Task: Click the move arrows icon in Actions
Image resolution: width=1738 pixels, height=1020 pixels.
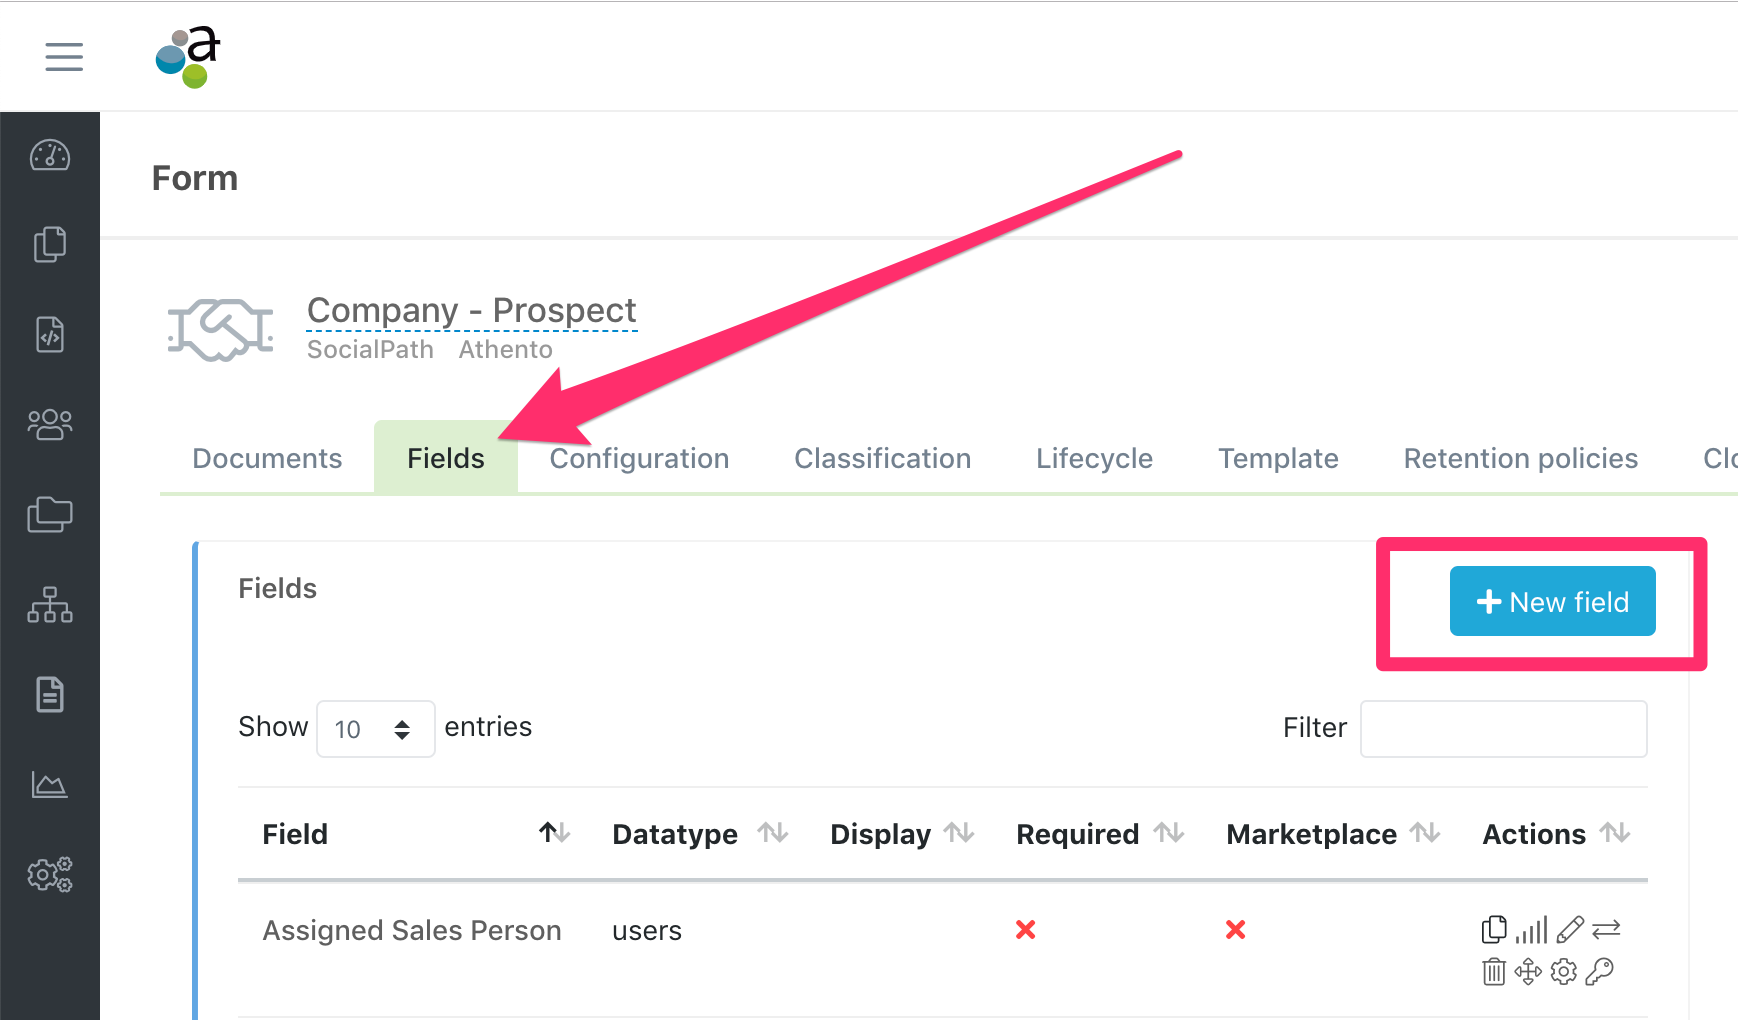Action: (x=1528, y=971)
